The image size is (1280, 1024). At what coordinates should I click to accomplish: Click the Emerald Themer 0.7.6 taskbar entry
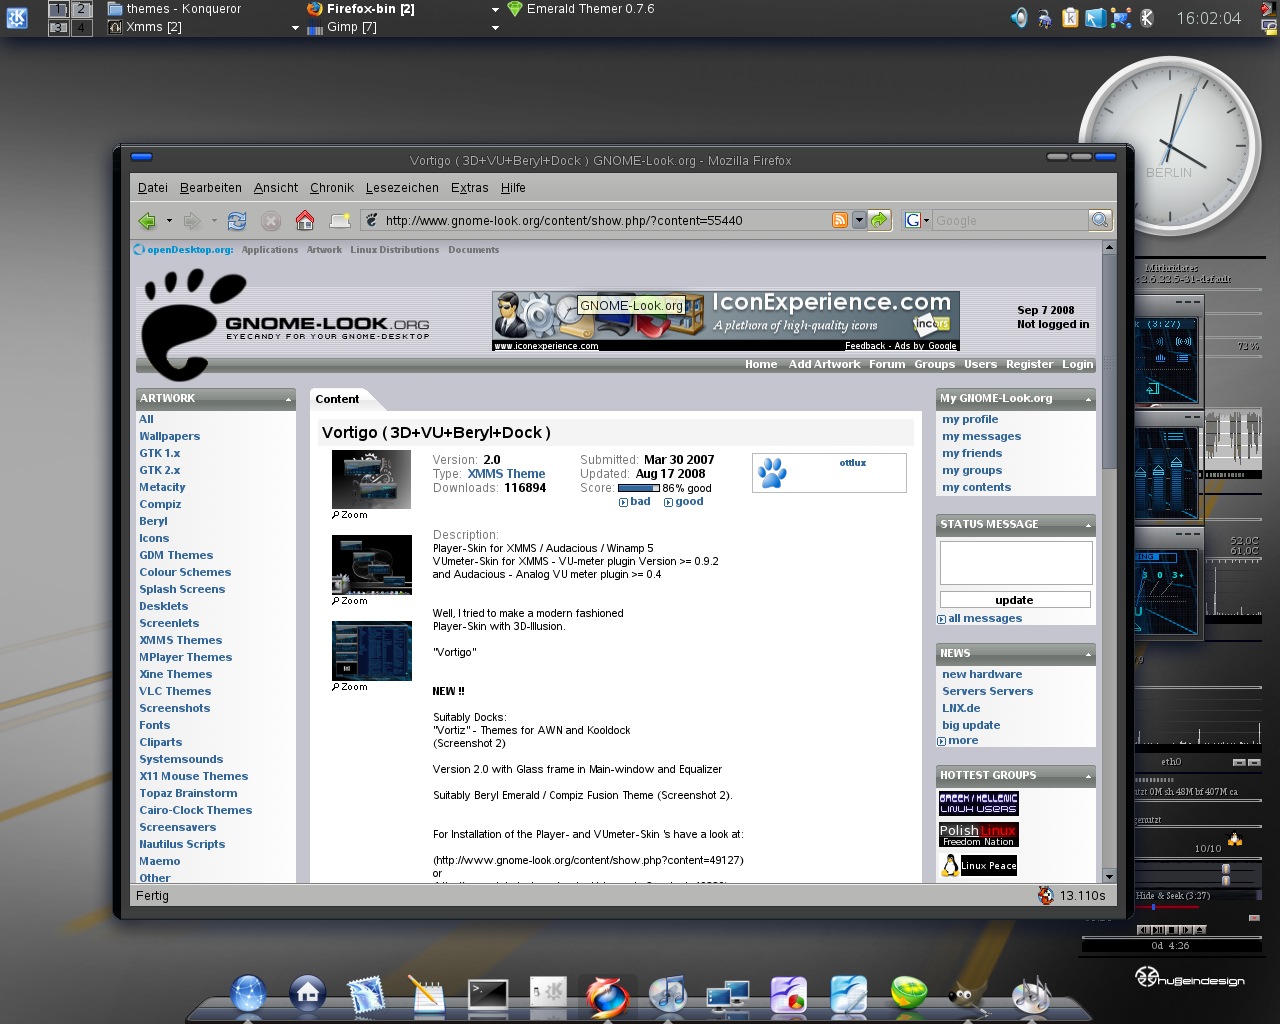[580, 9]
